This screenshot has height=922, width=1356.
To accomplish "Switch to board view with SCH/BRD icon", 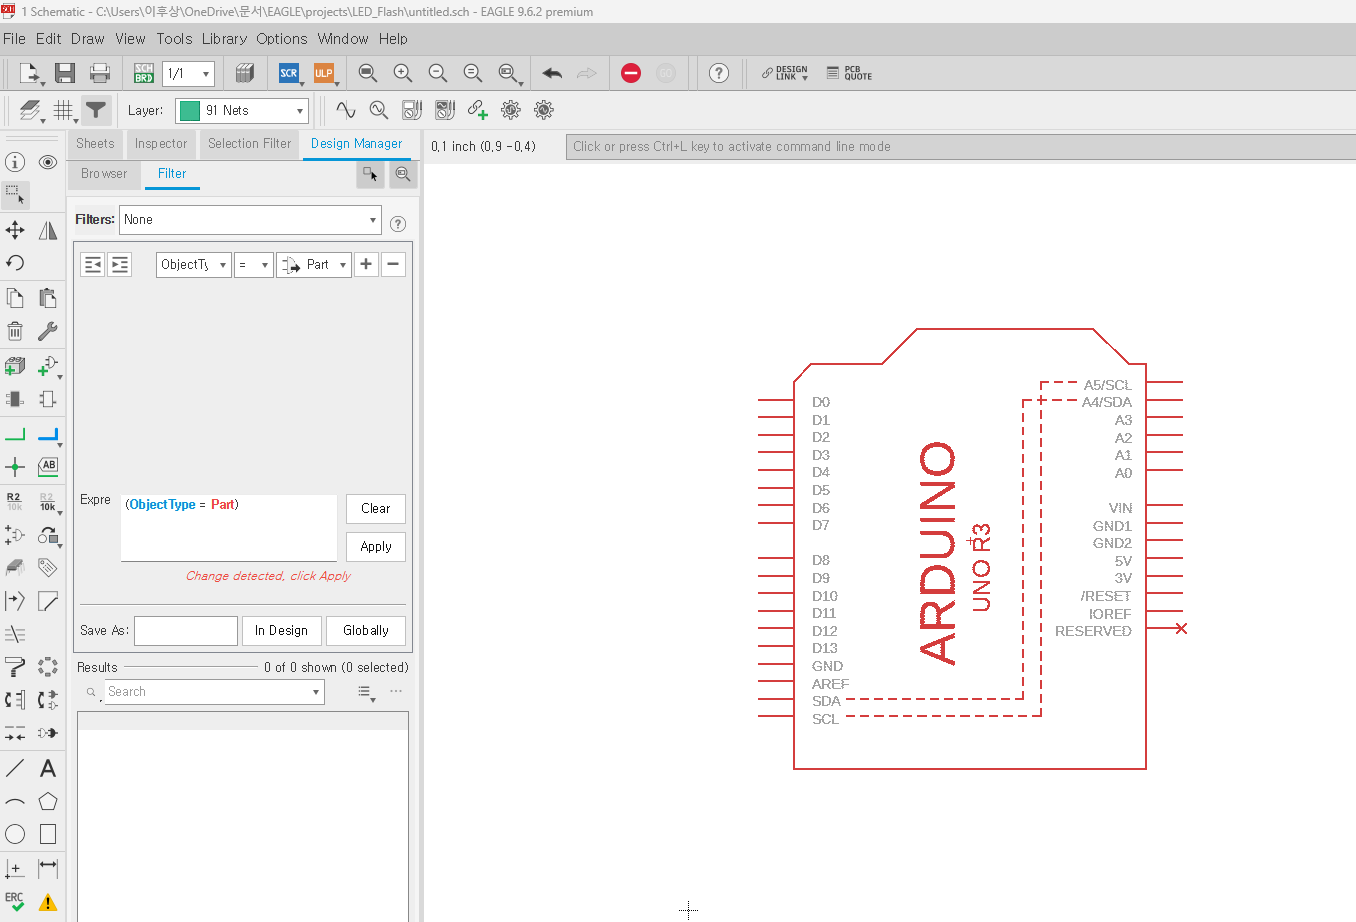I will (144, 73).
